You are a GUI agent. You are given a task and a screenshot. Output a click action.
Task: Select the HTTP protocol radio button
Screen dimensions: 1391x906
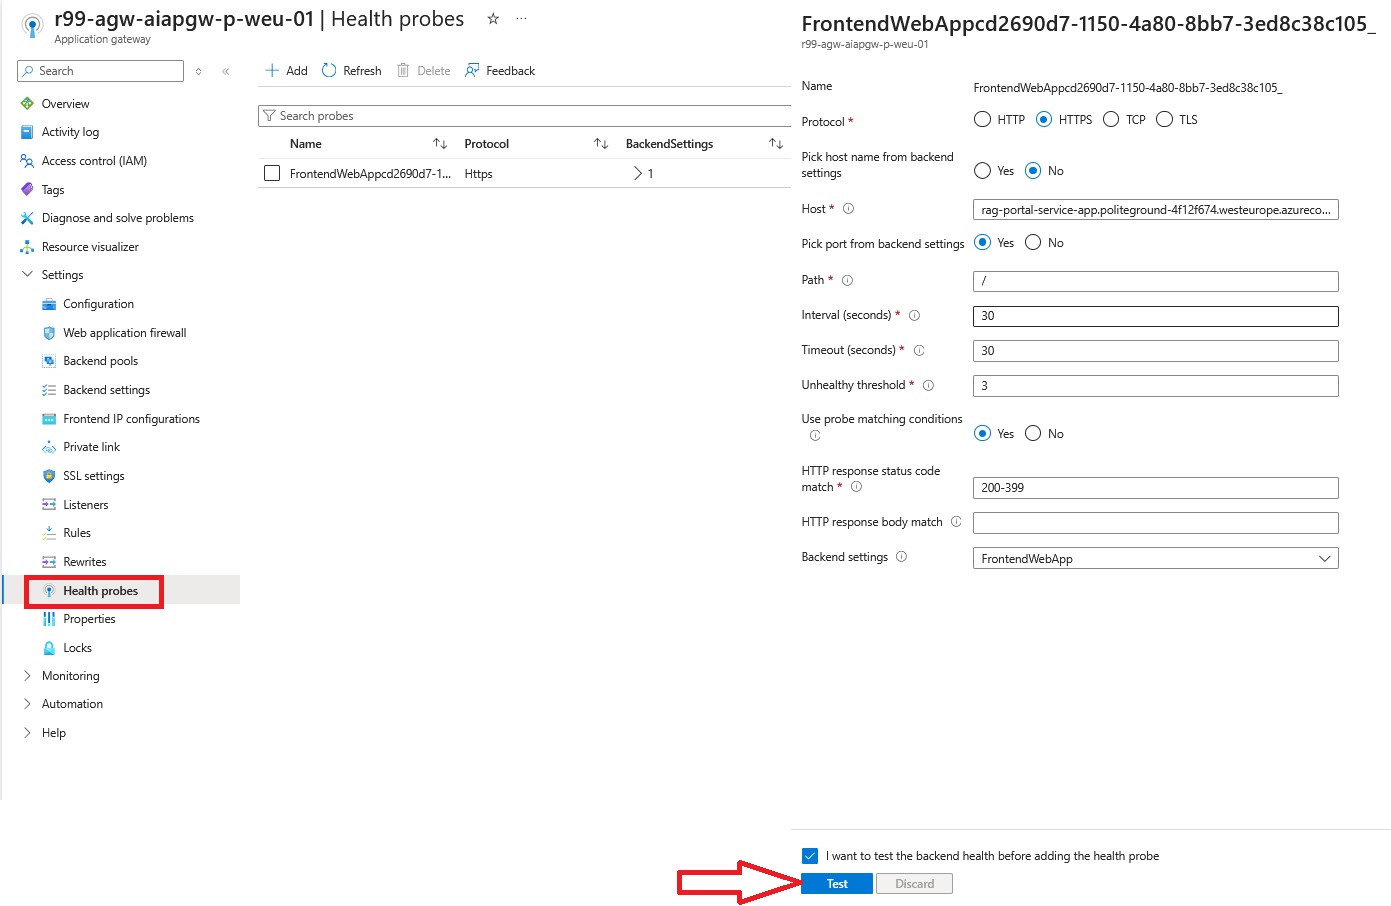coord(982,120)
